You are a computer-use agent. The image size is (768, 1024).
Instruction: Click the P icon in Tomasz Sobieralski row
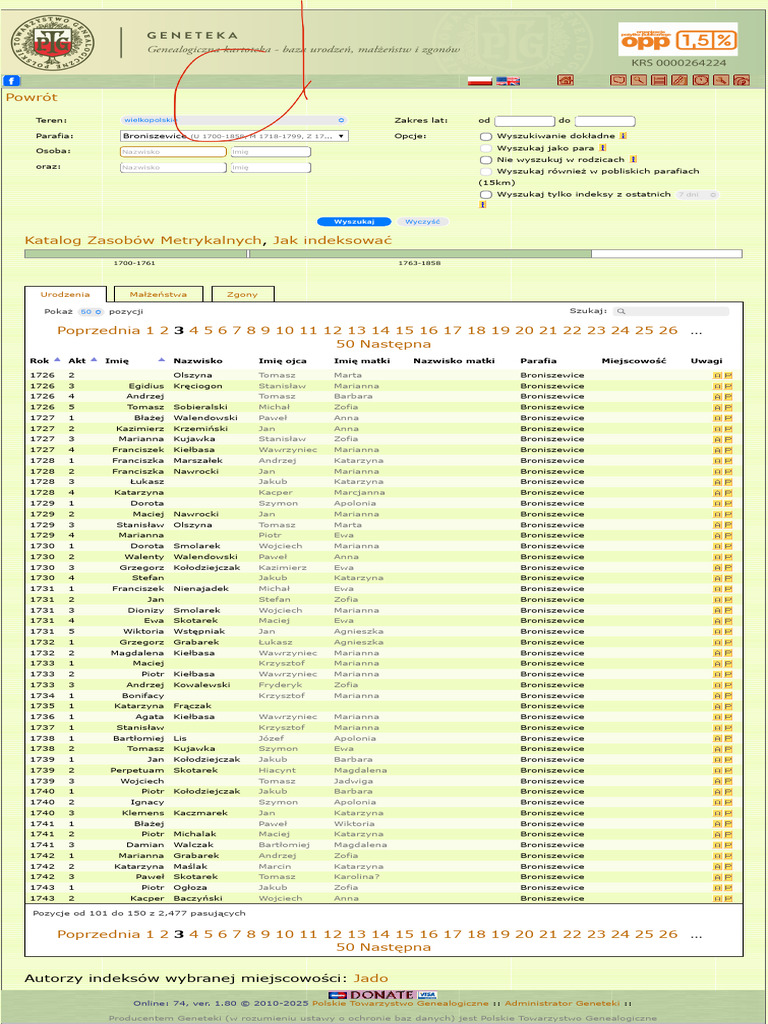pos(728,407)
